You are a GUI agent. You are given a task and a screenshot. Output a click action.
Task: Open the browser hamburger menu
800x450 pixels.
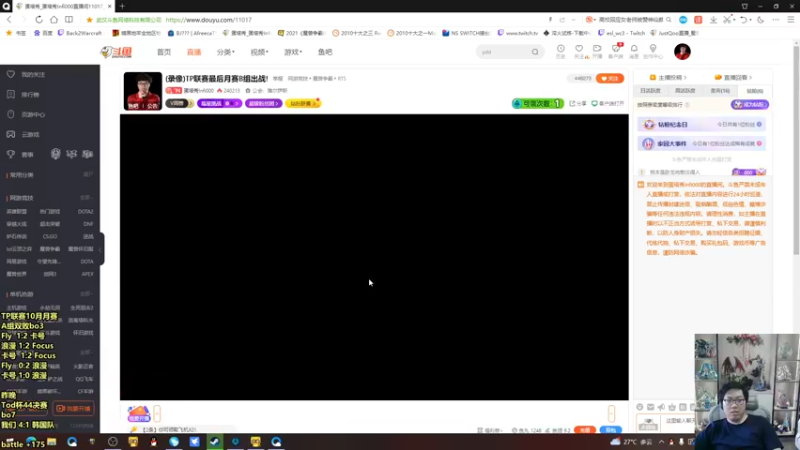[x=791, y=20]
